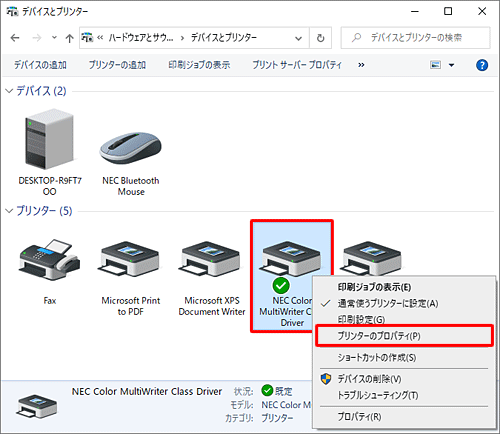Show more toolbar commands via double chevron

tap(361, 65)
